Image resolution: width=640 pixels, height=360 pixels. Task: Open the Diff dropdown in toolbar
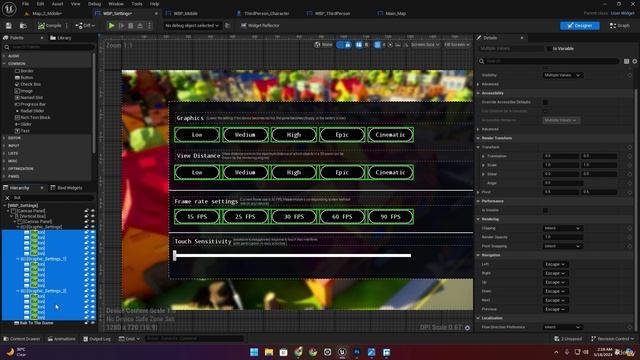click(x=85, y=26)
